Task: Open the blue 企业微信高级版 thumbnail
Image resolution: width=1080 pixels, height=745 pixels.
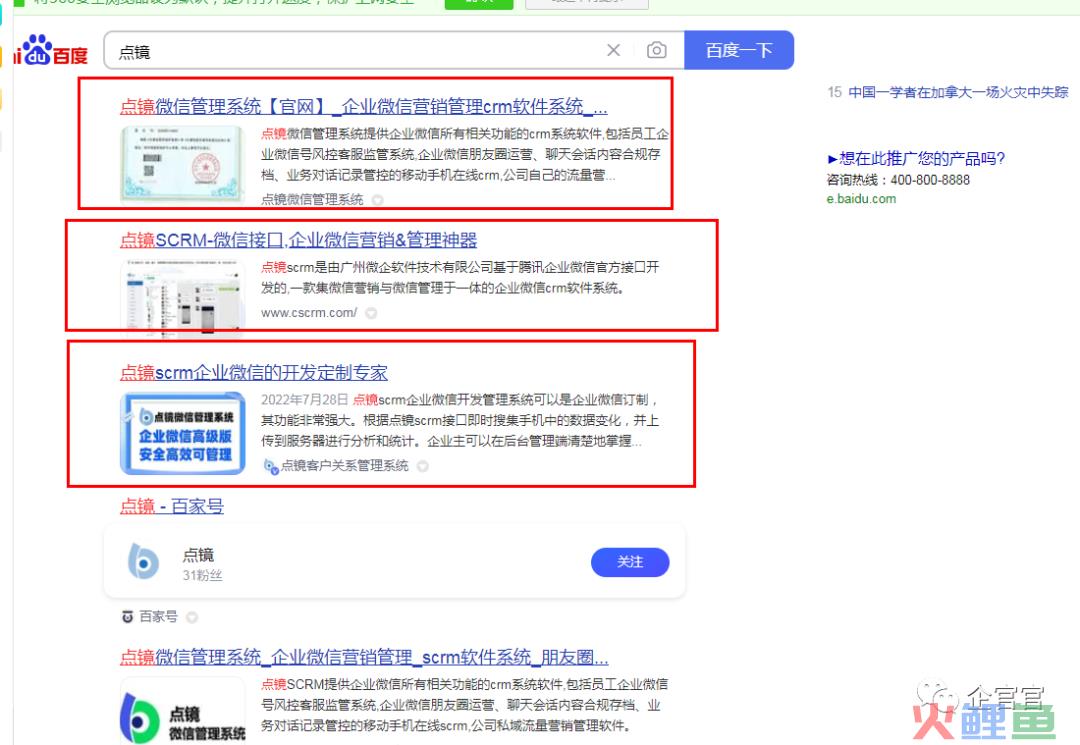Action: pos(182,433)
